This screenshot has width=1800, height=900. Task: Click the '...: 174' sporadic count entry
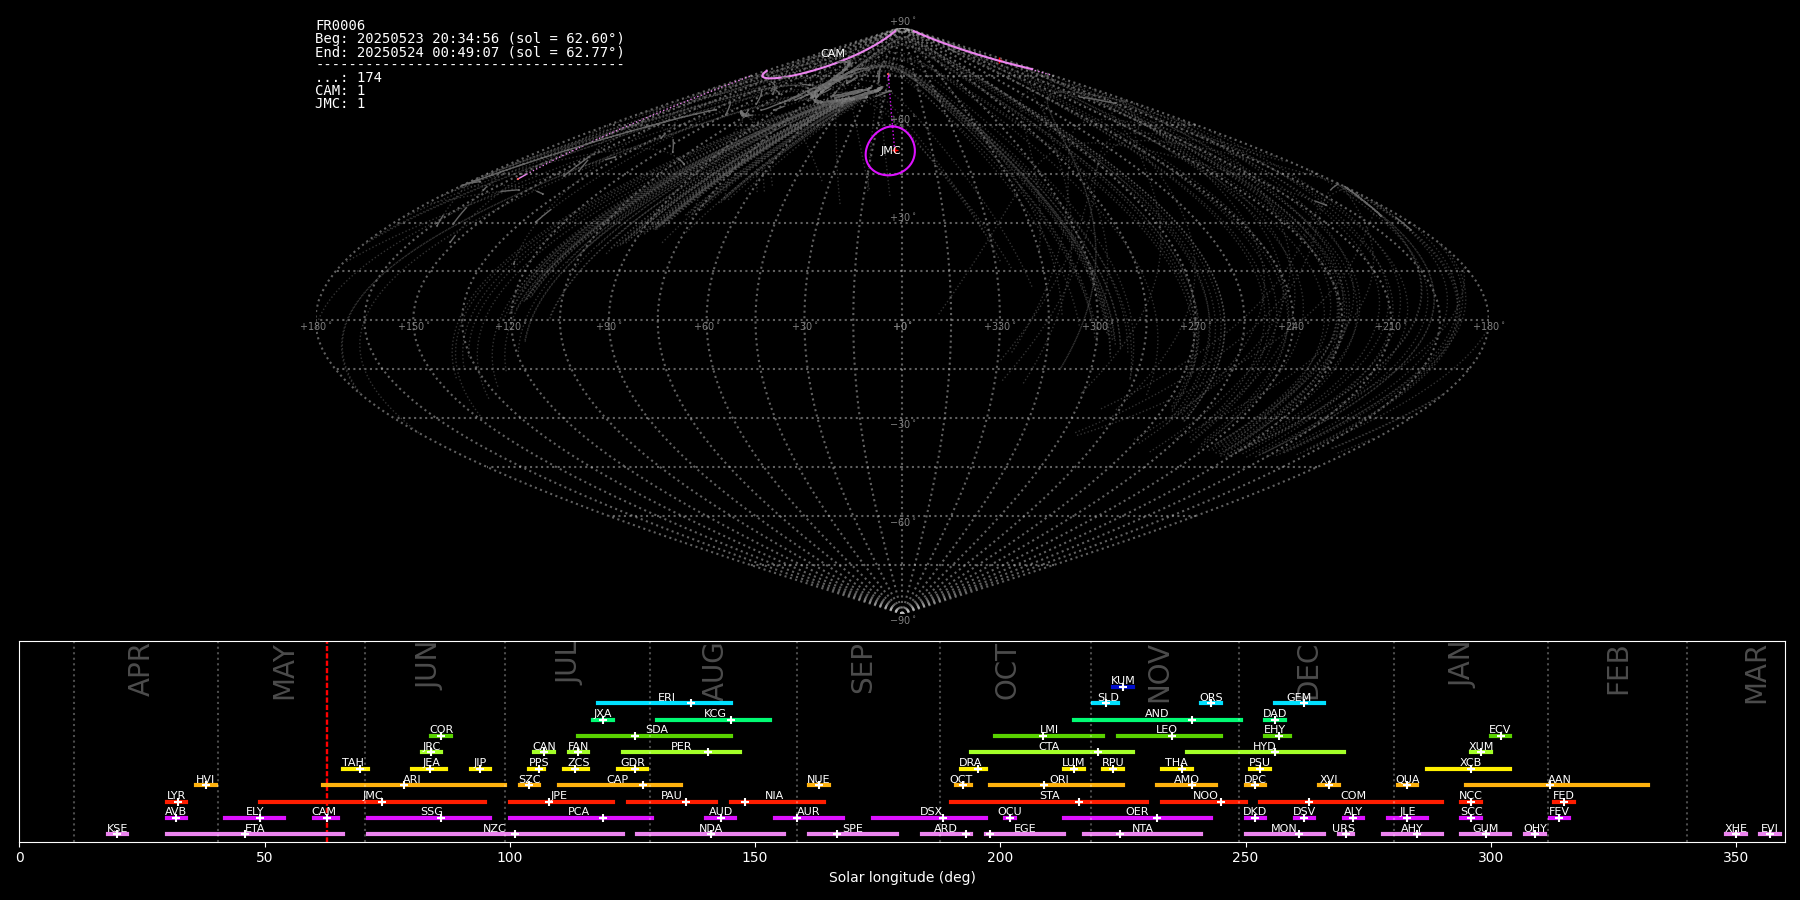(349, 78)
